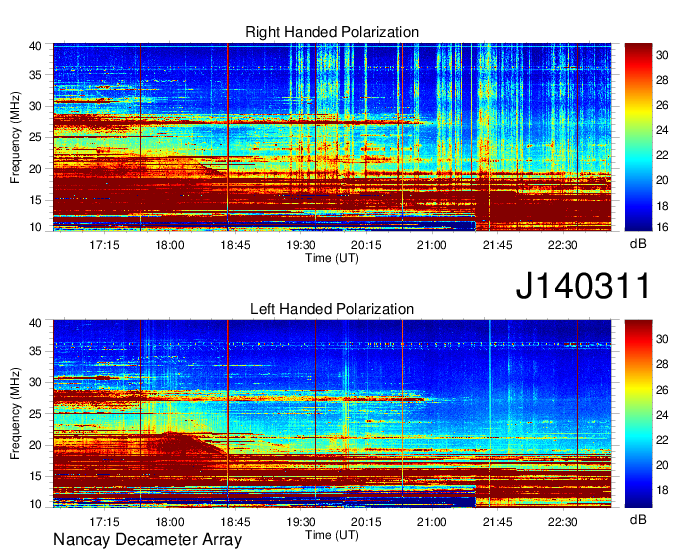Click the 40 MHz tick of the bottom plot
Screen dimensions: 680x552
35,323
